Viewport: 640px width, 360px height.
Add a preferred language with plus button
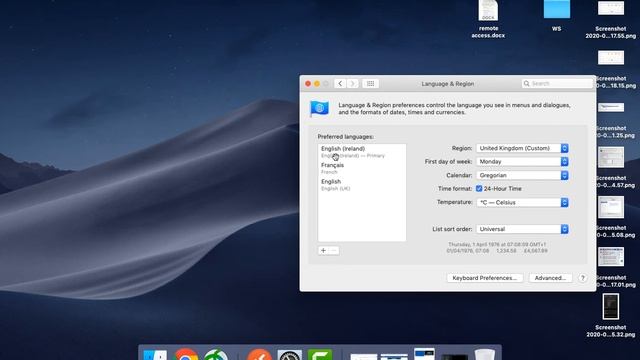click(x=323, y=251)
